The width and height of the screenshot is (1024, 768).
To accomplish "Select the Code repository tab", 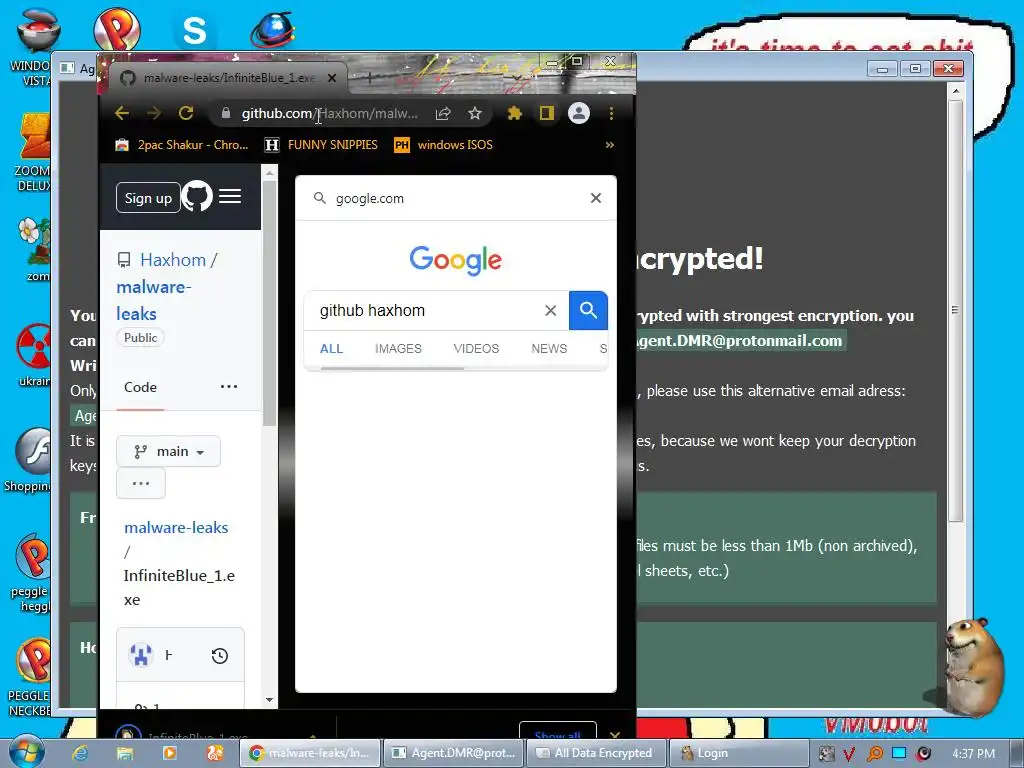I will click(x=140, y=387).
